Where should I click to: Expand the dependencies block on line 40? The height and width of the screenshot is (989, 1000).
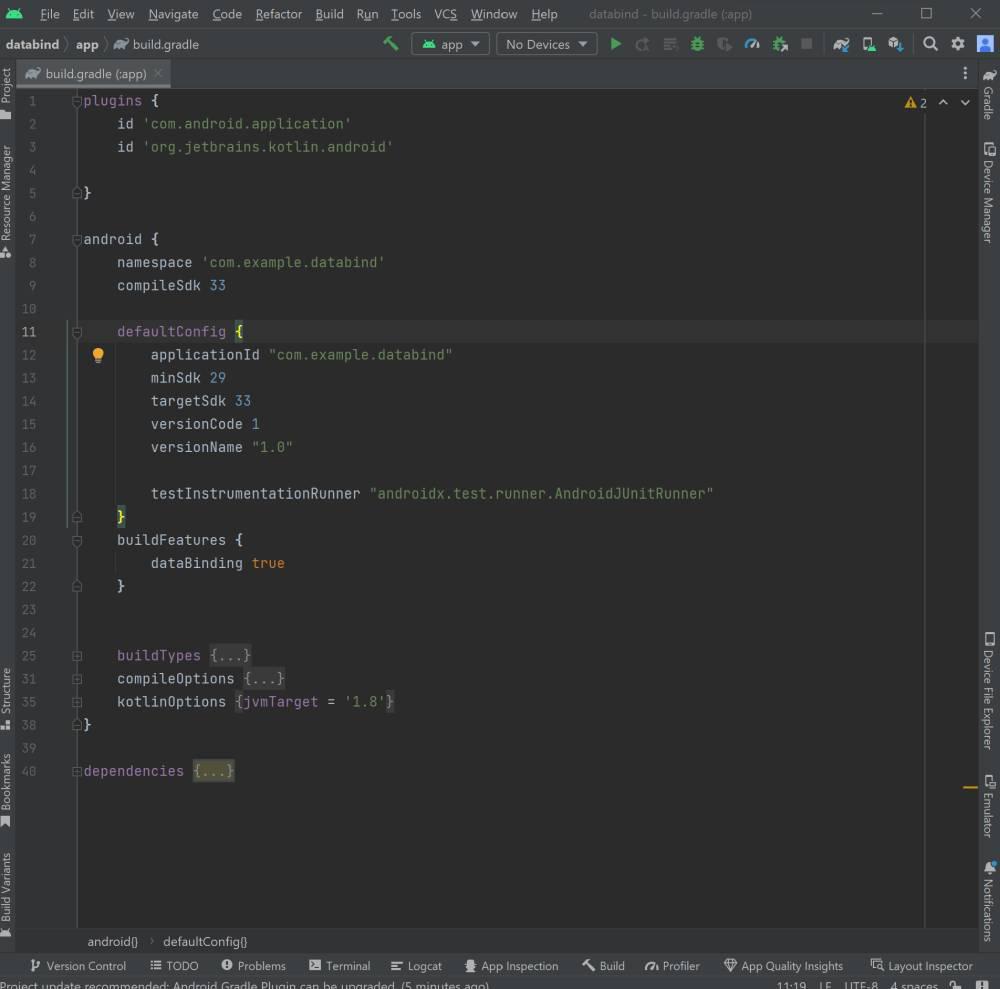click(x=77, y=770)
